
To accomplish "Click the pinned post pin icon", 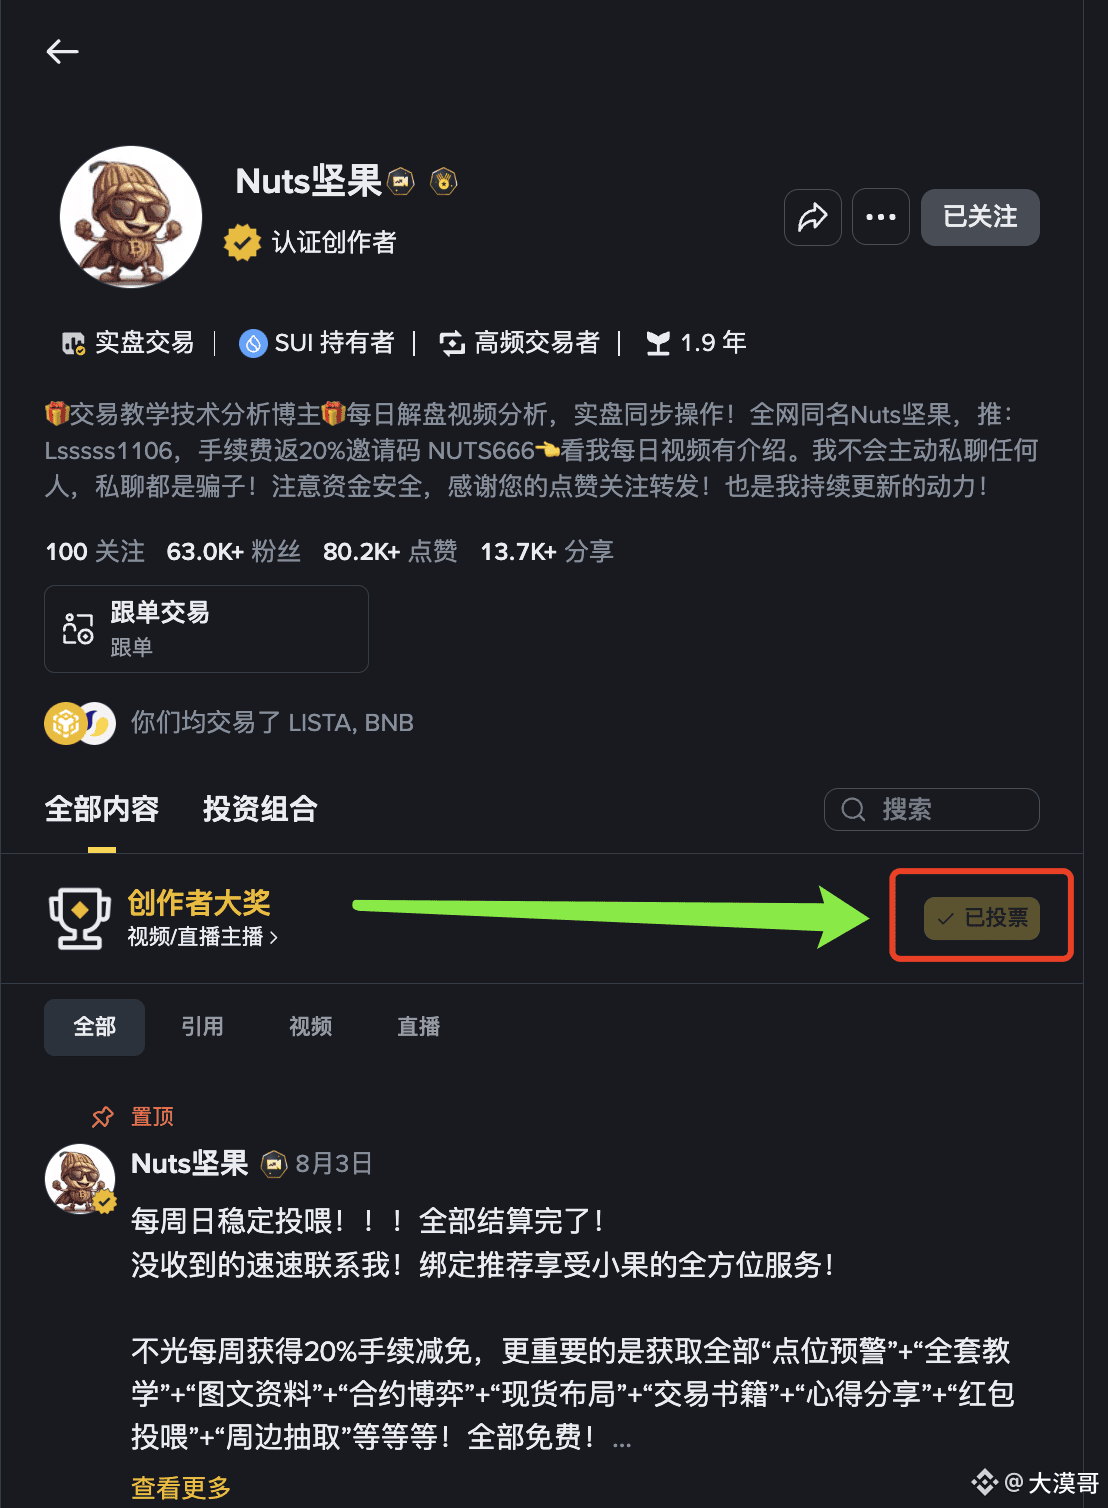I will (102, 1116).
